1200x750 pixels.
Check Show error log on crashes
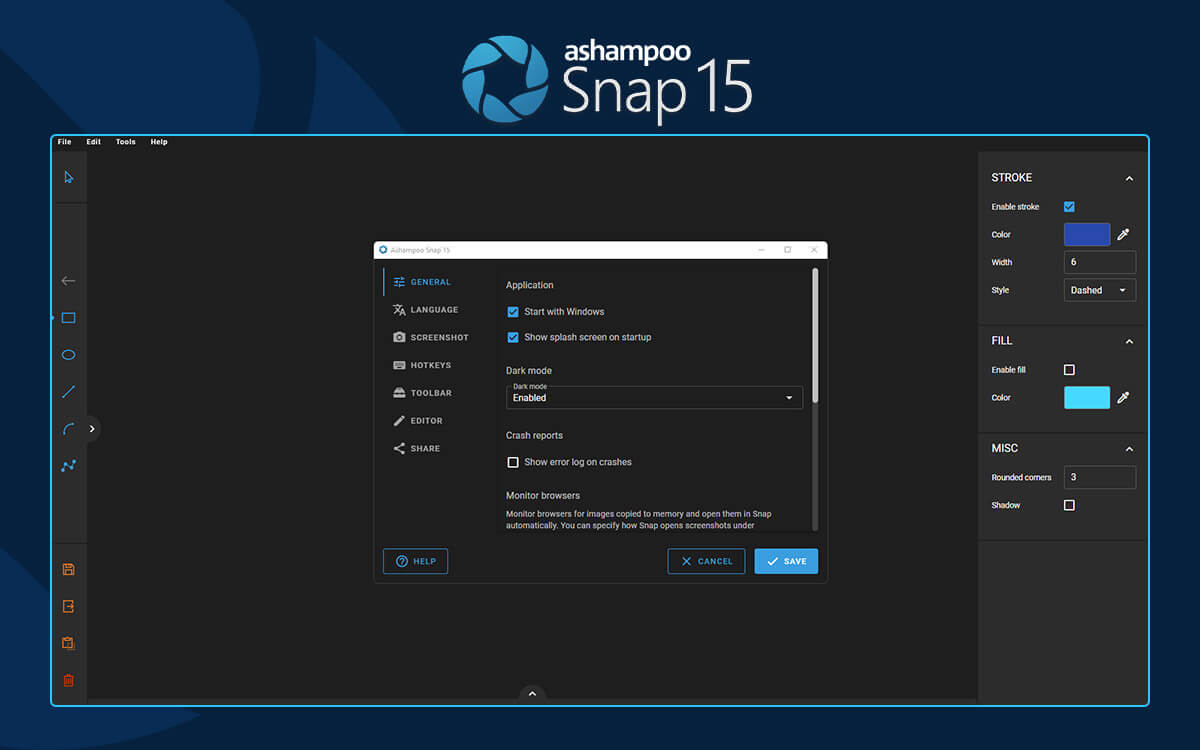click(513, 463)
